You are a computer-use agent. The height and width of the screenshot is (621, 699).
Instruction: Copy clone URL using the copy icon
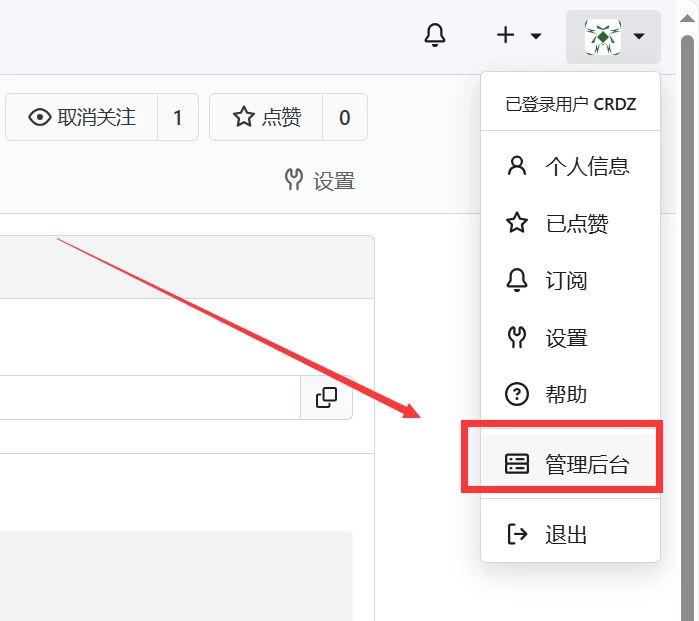[x=326, y=398]
